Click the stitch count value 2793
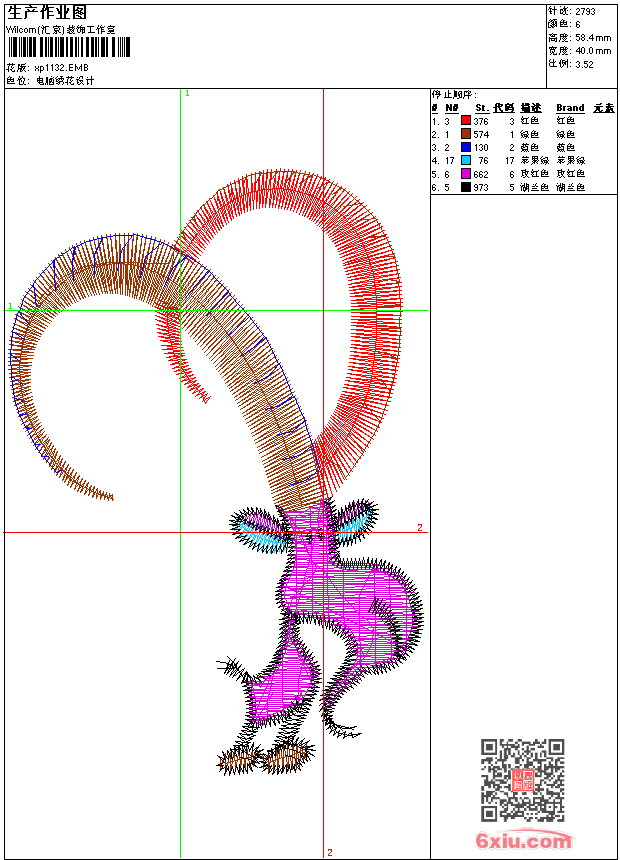 (585, 11)
